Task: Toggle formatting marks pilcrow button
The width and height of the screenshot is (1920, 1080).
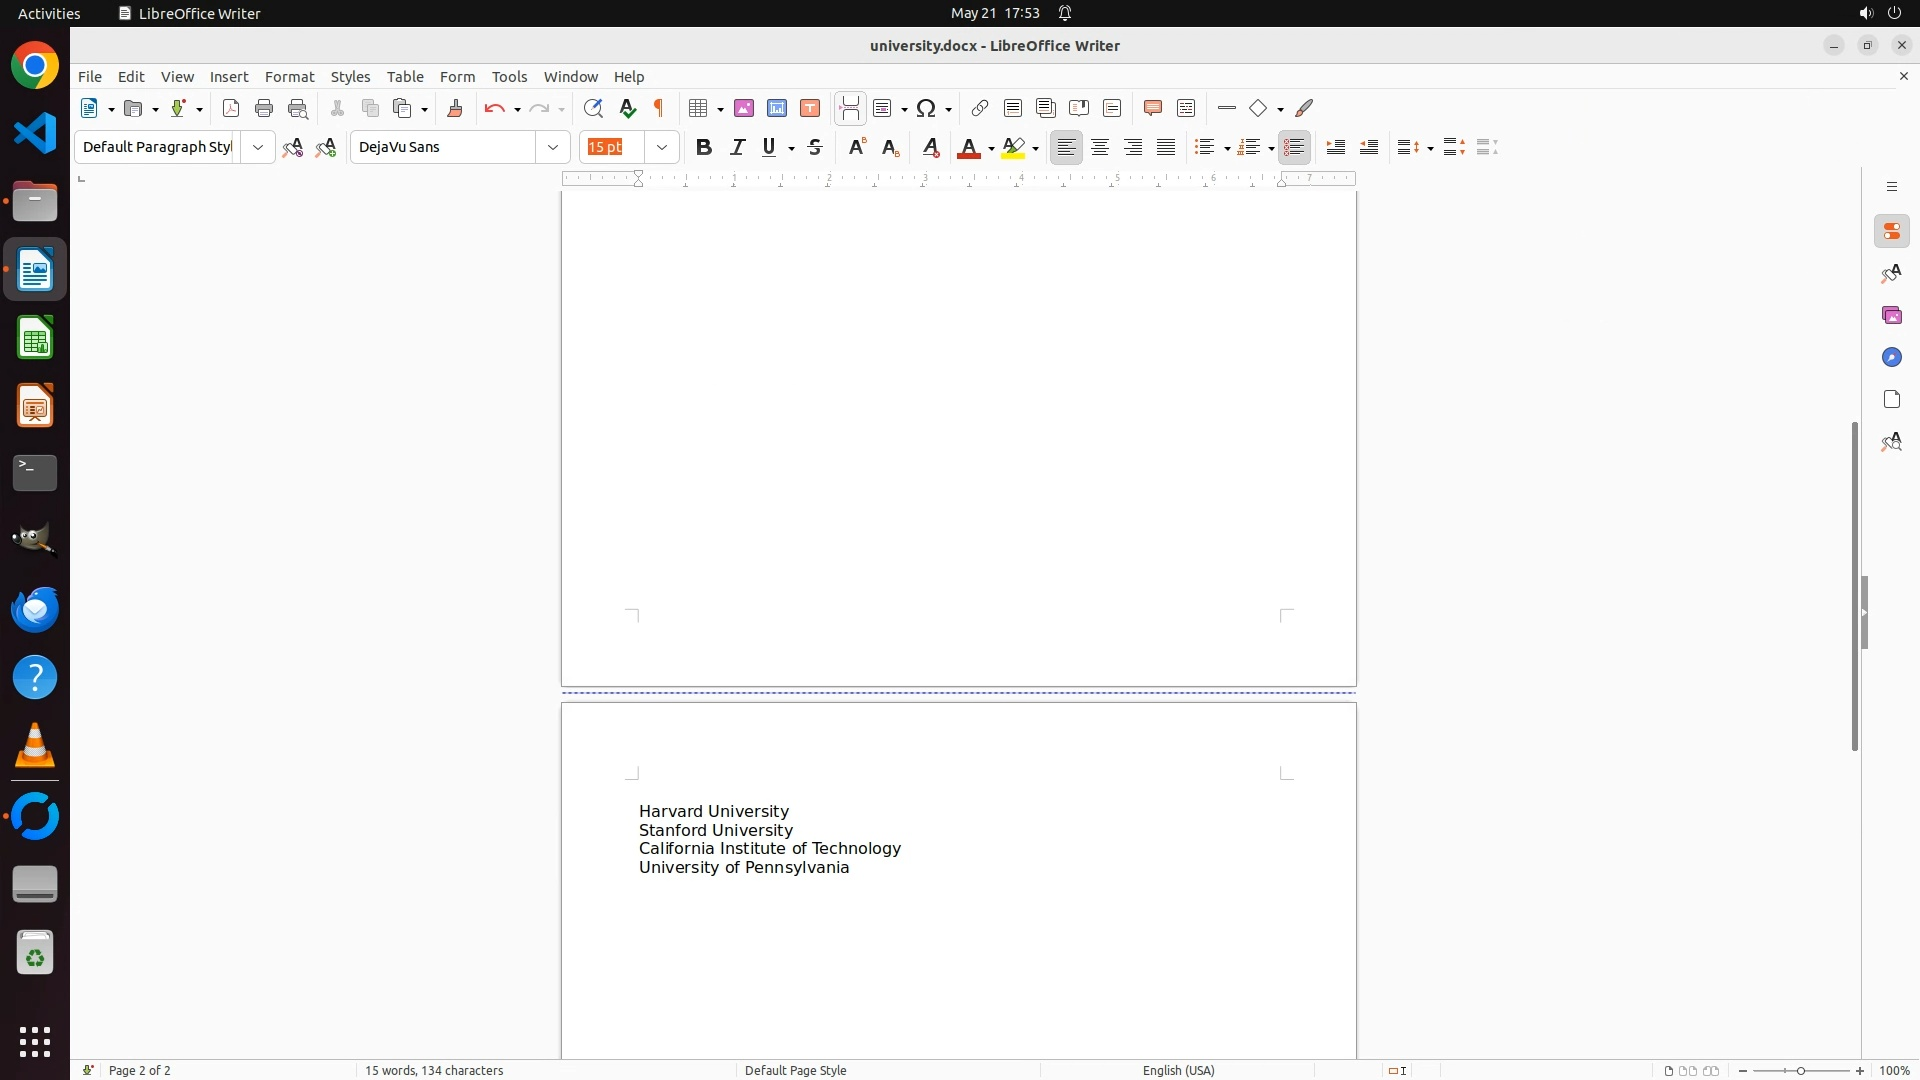Action: tap(659, 109)
